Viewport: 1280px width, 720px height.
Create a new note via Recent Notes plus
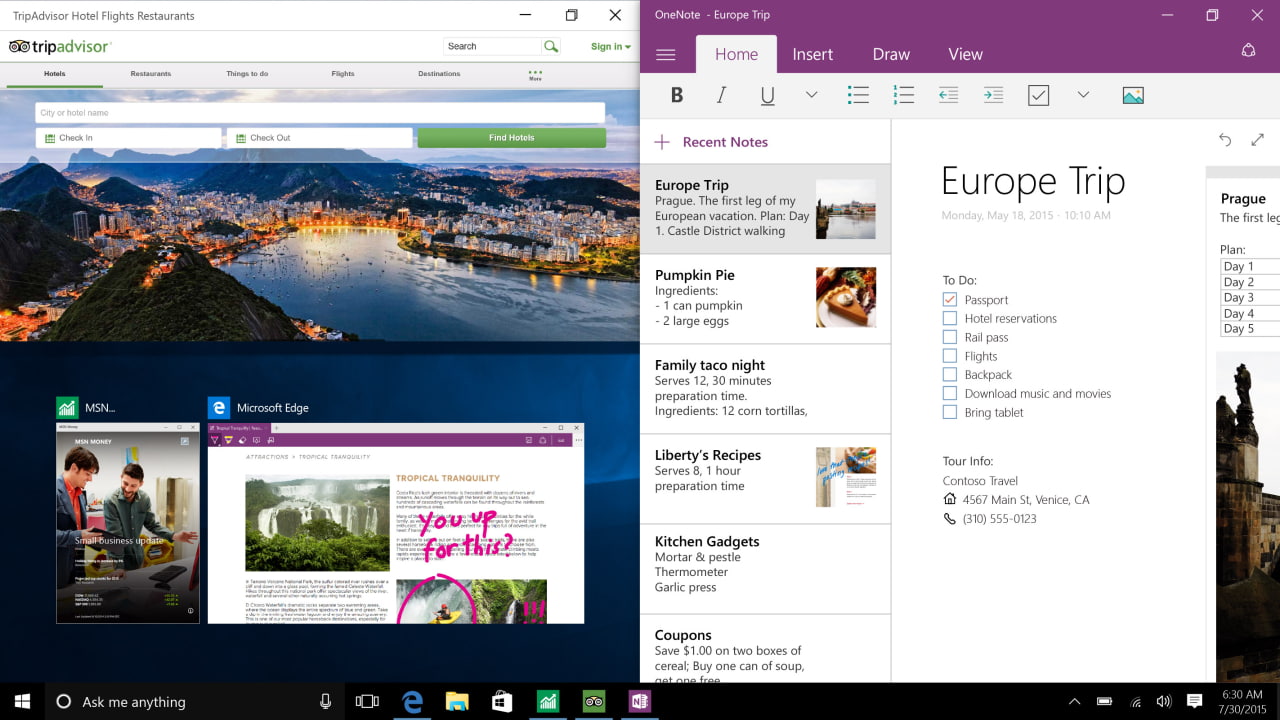pyautogui.click(x=662, y=142)
